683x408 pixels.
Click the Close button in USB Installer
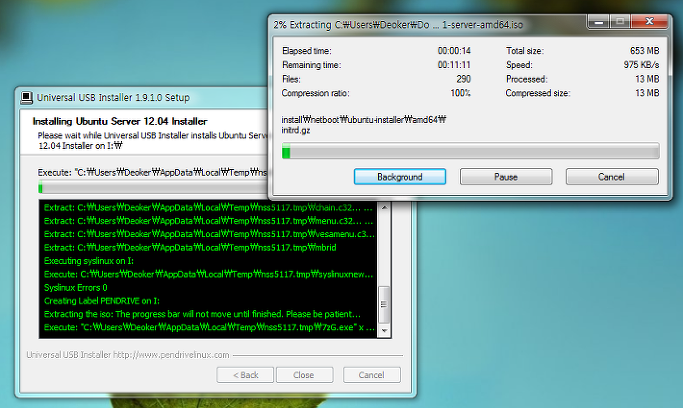[x=304, y=375]
